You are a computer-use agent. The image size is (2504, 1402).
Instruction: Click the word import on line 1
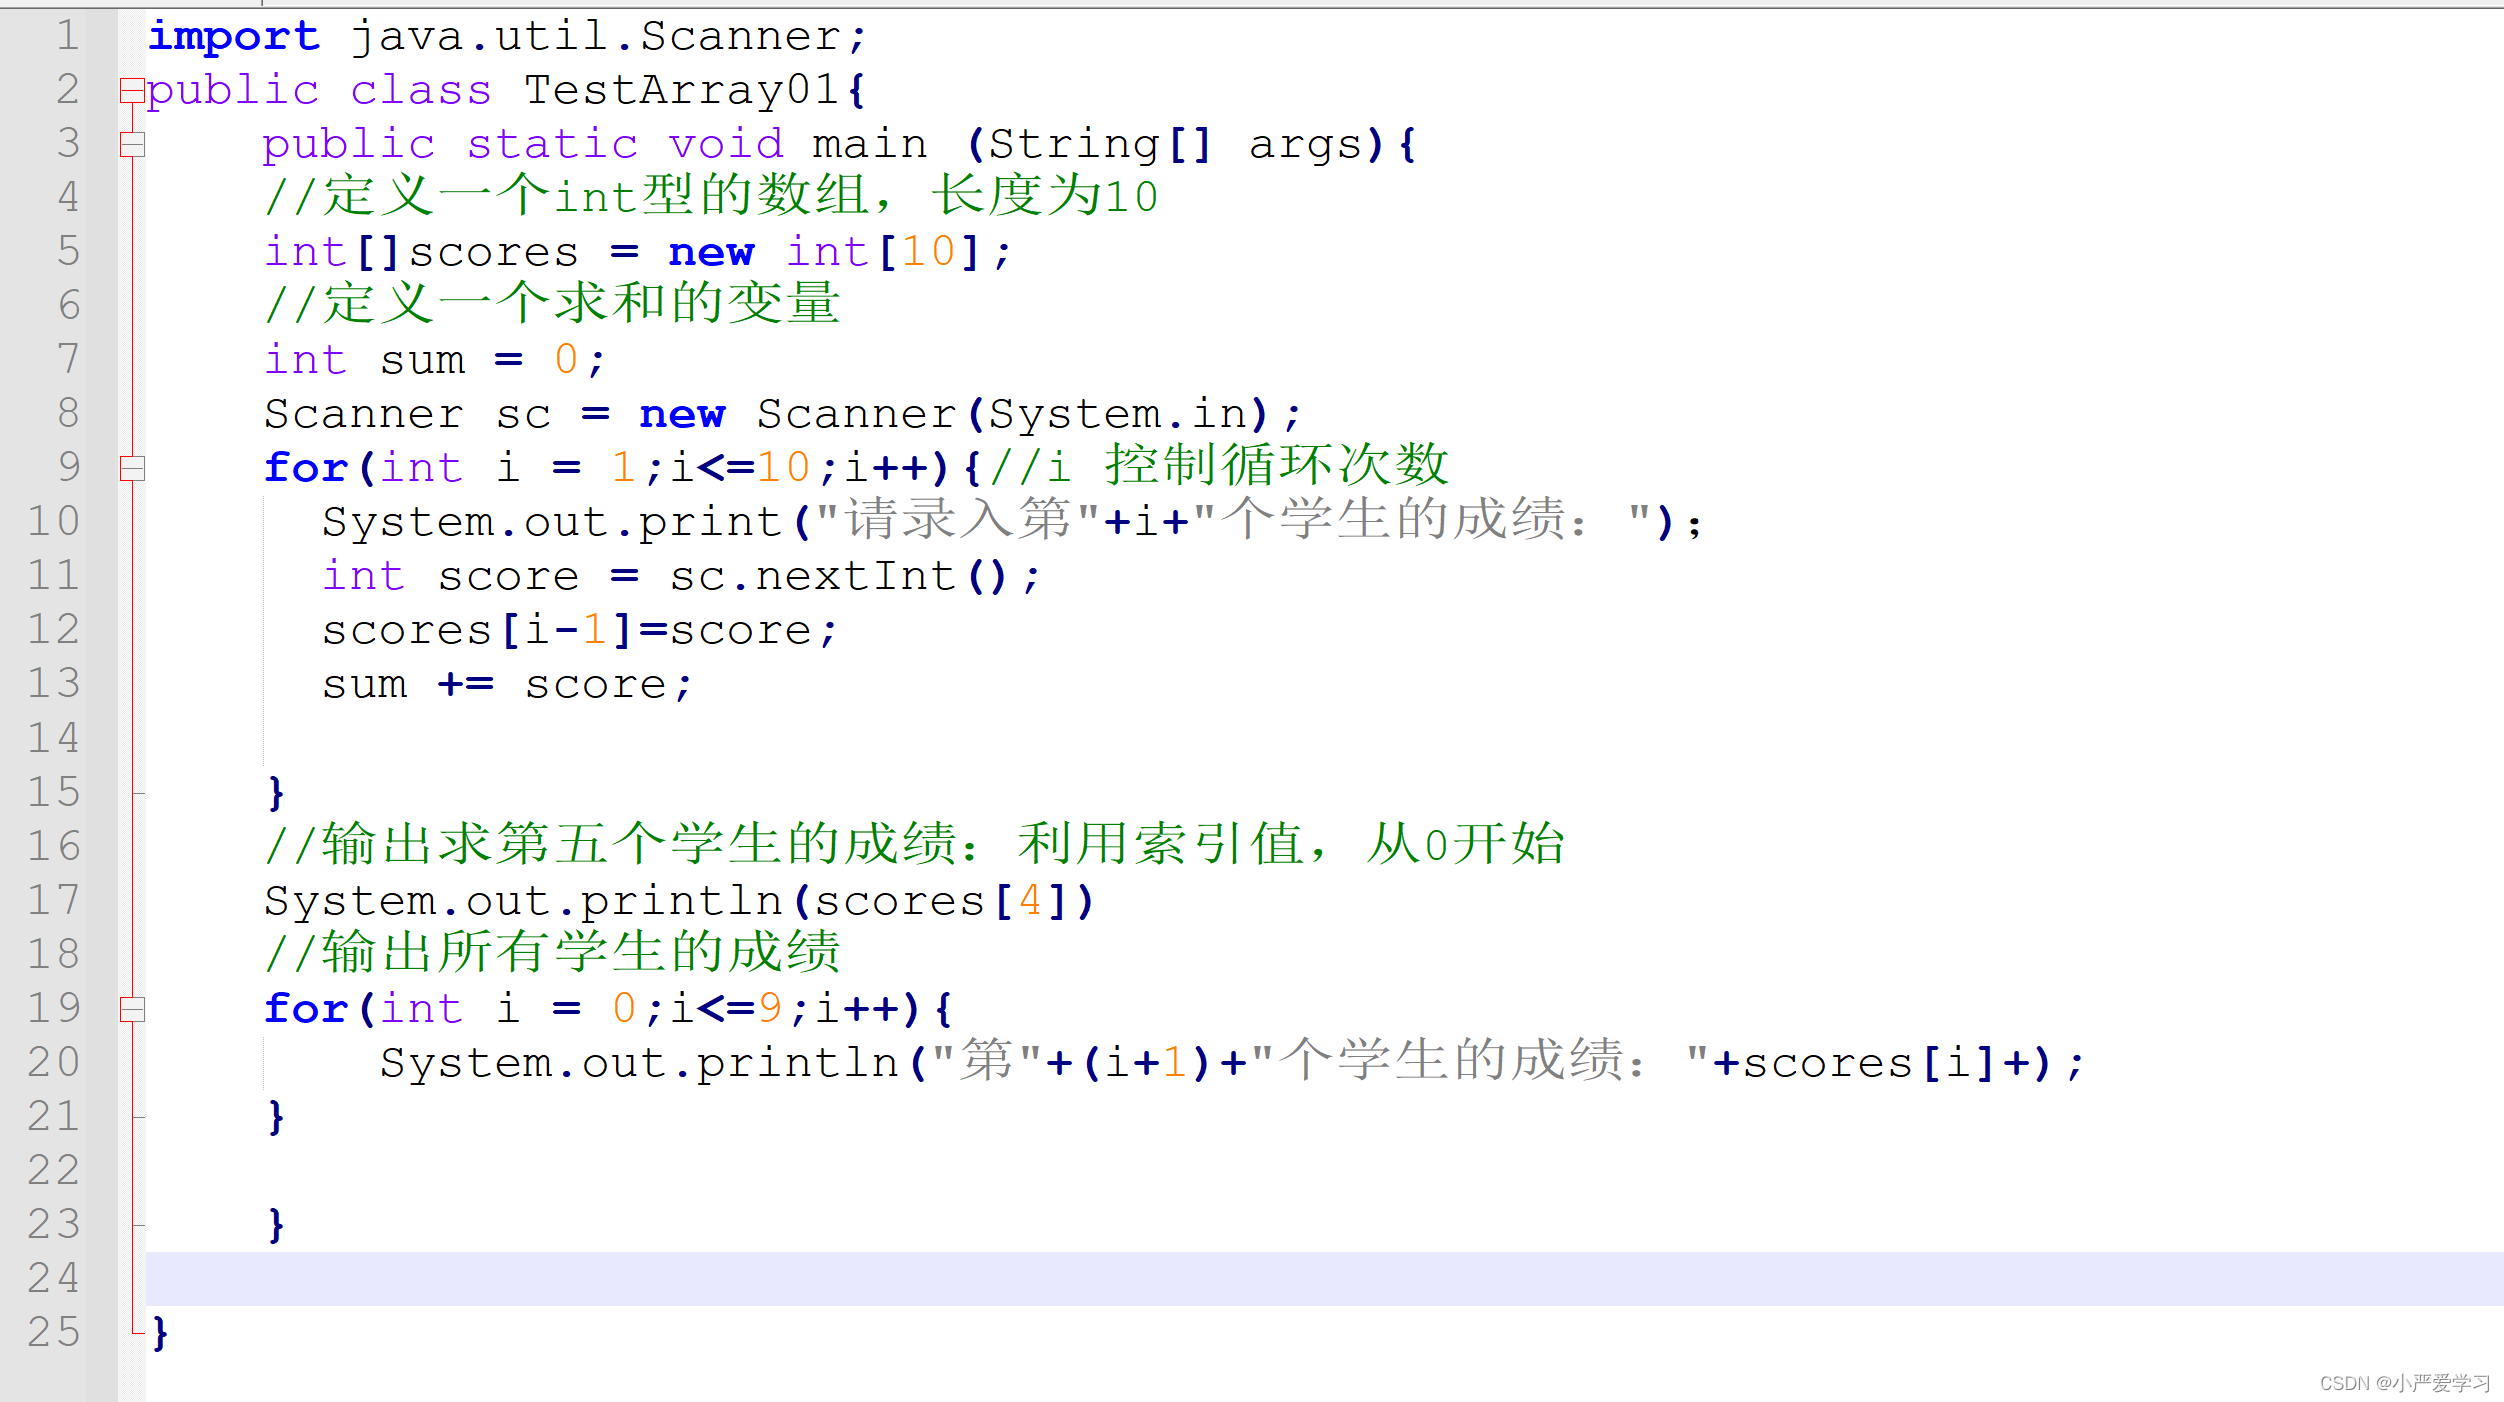[x=234, y=37]
